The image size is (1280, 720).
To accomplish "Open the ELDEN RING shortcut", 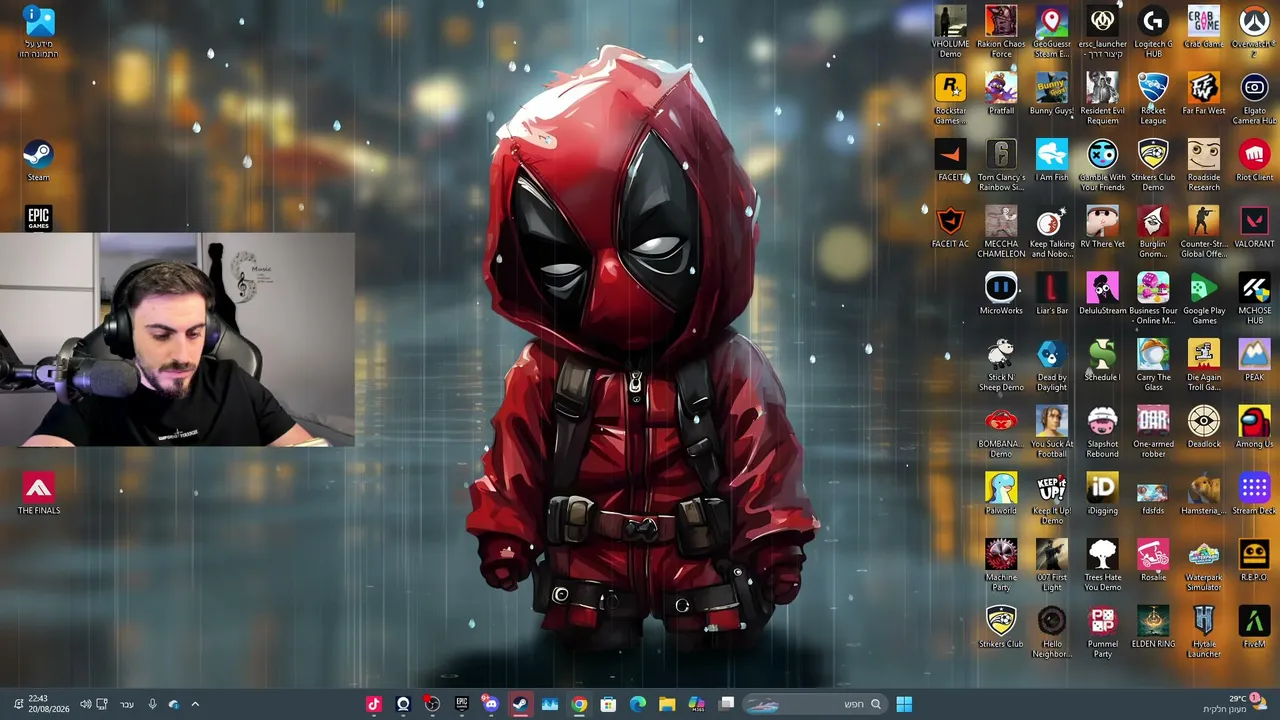I will 1153,627.
